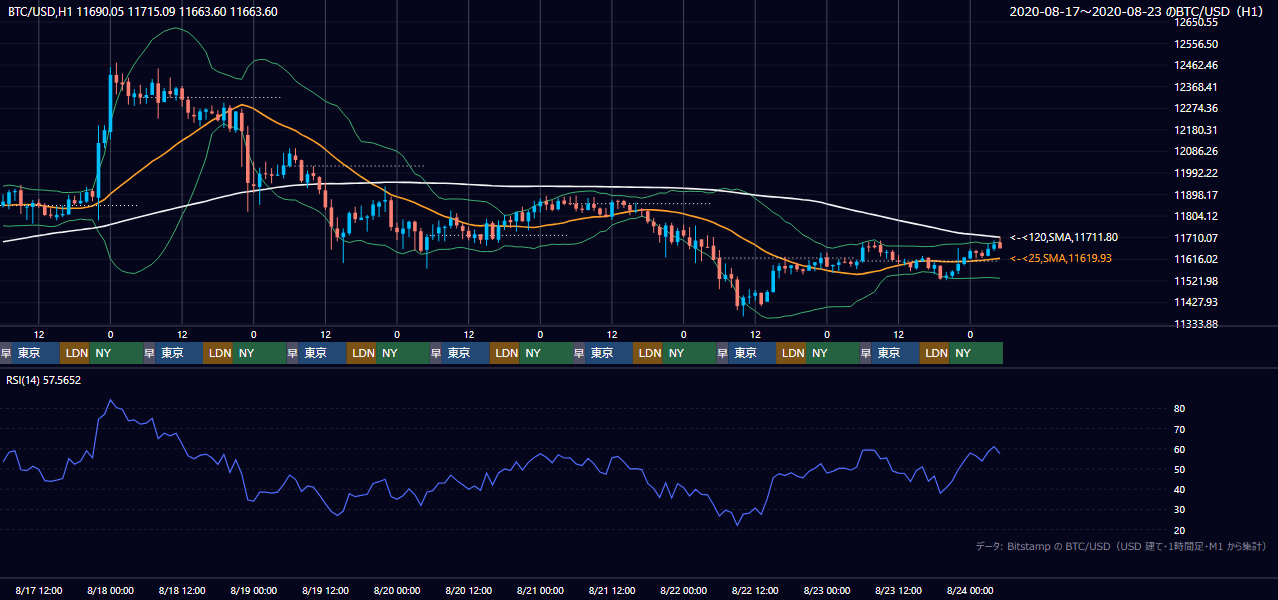Click price axis value 11616.02

pyautogui.click(x=1195, y=259)
